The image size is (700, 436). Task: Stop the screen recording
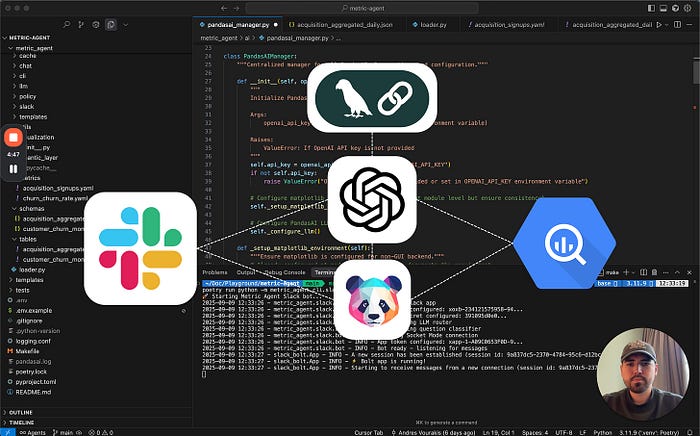(x=14, y=139)
